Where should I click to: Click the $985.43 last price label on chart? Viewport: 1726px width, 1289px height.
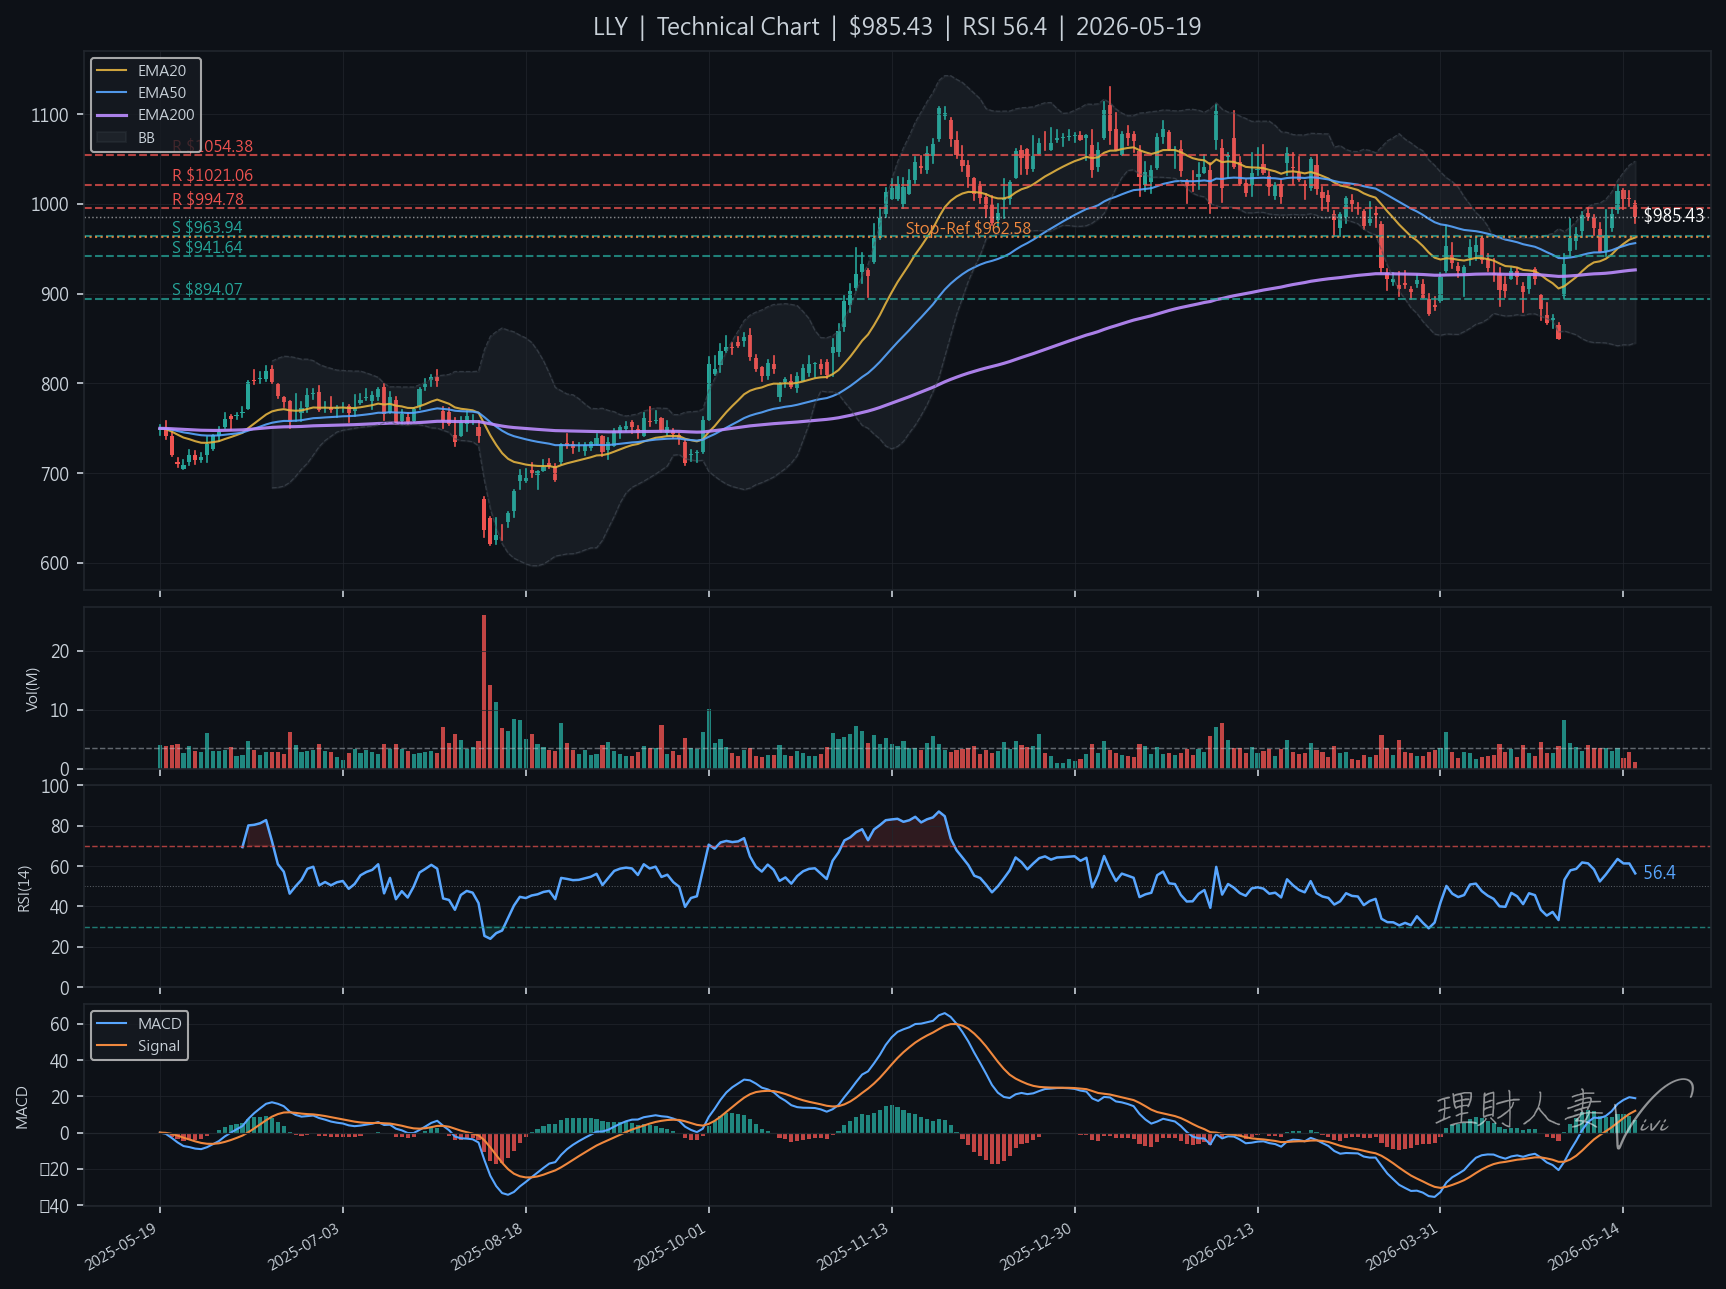1674,216
